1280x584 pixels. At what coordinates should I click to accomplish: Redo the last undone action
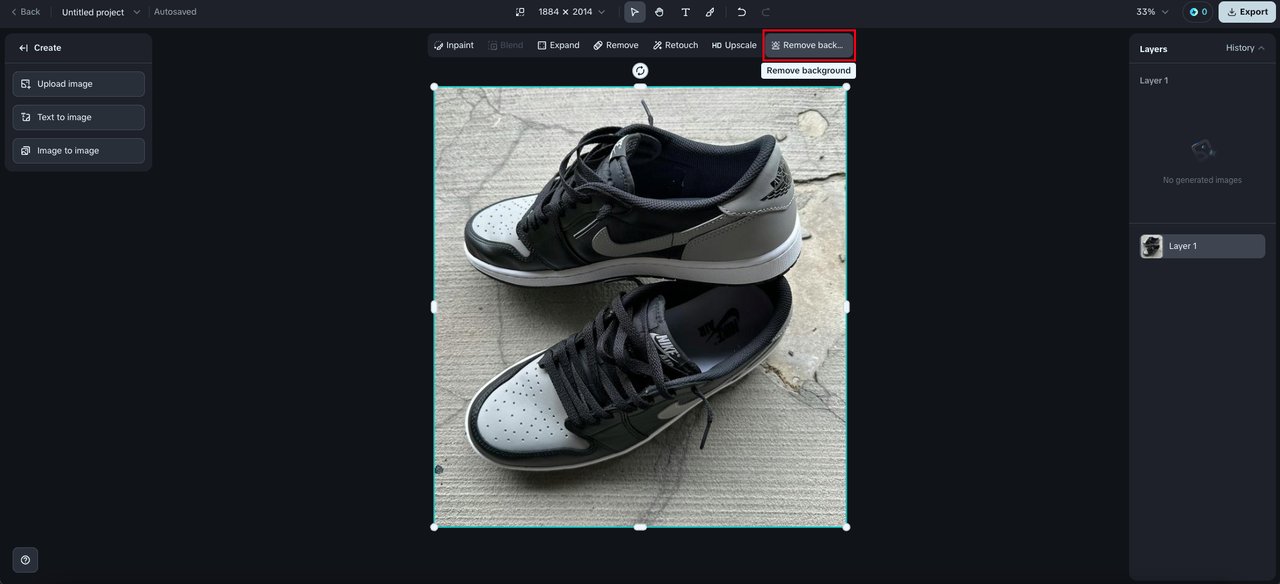click(766, 12)
